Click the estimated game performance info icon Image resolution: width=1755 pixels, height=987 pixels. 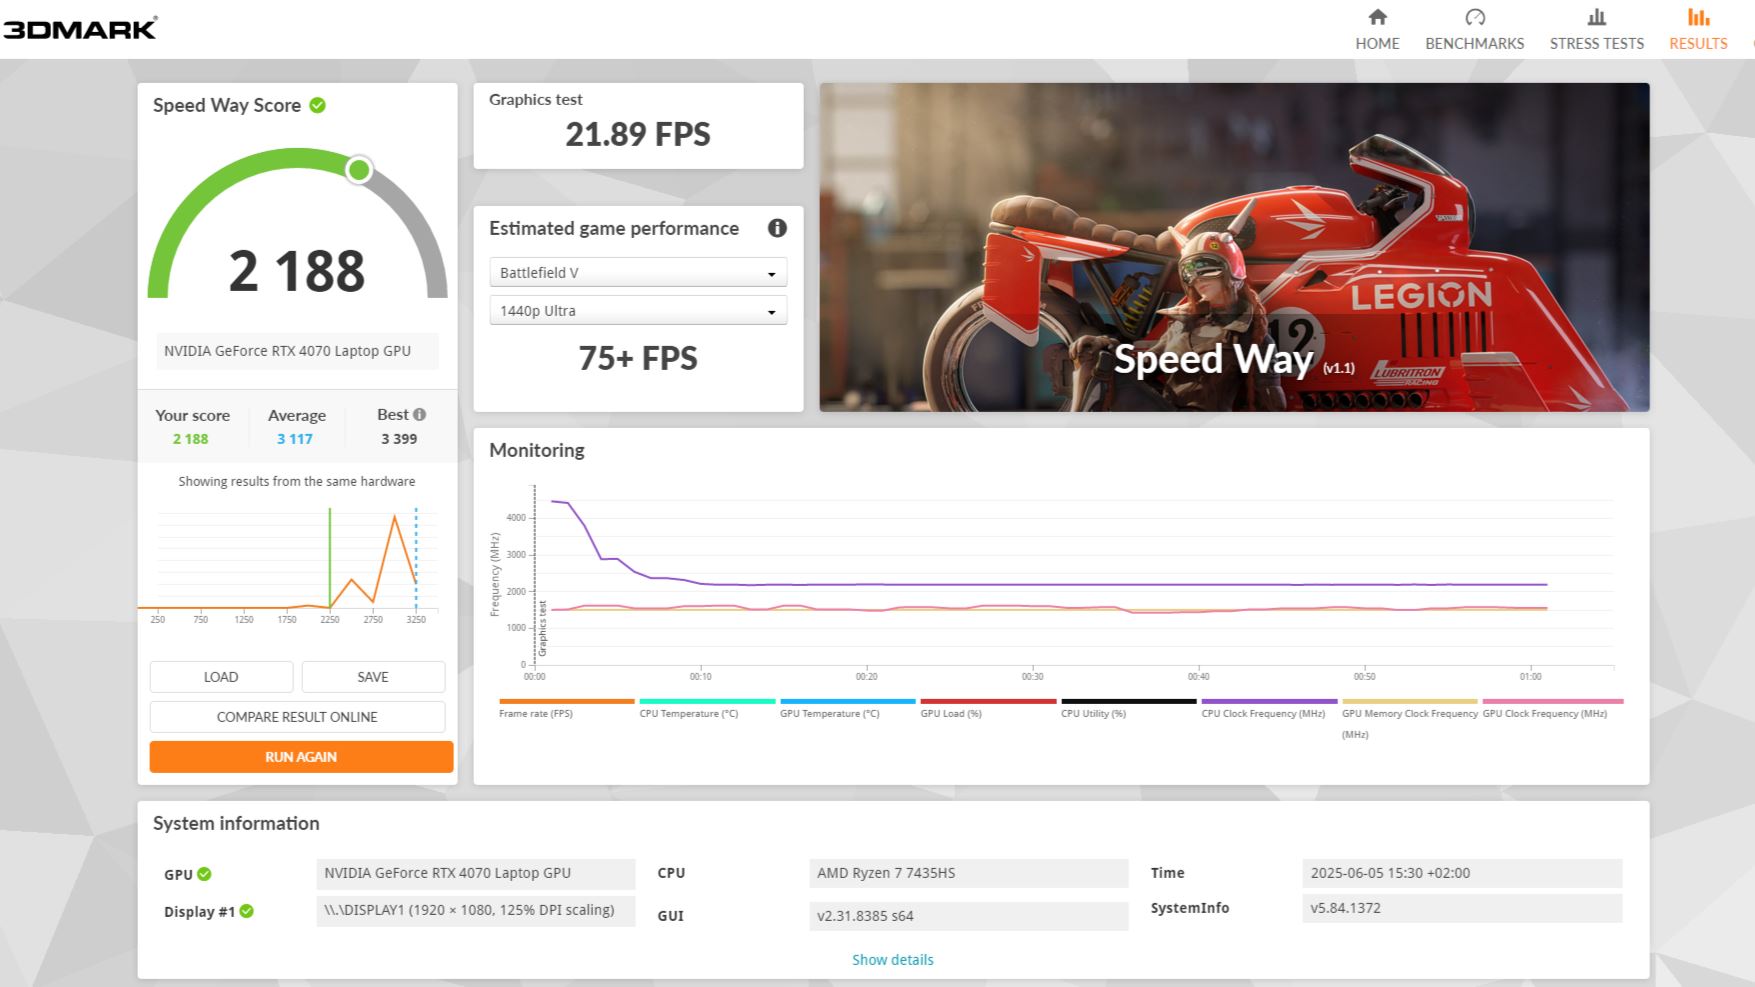click(777, 228)
